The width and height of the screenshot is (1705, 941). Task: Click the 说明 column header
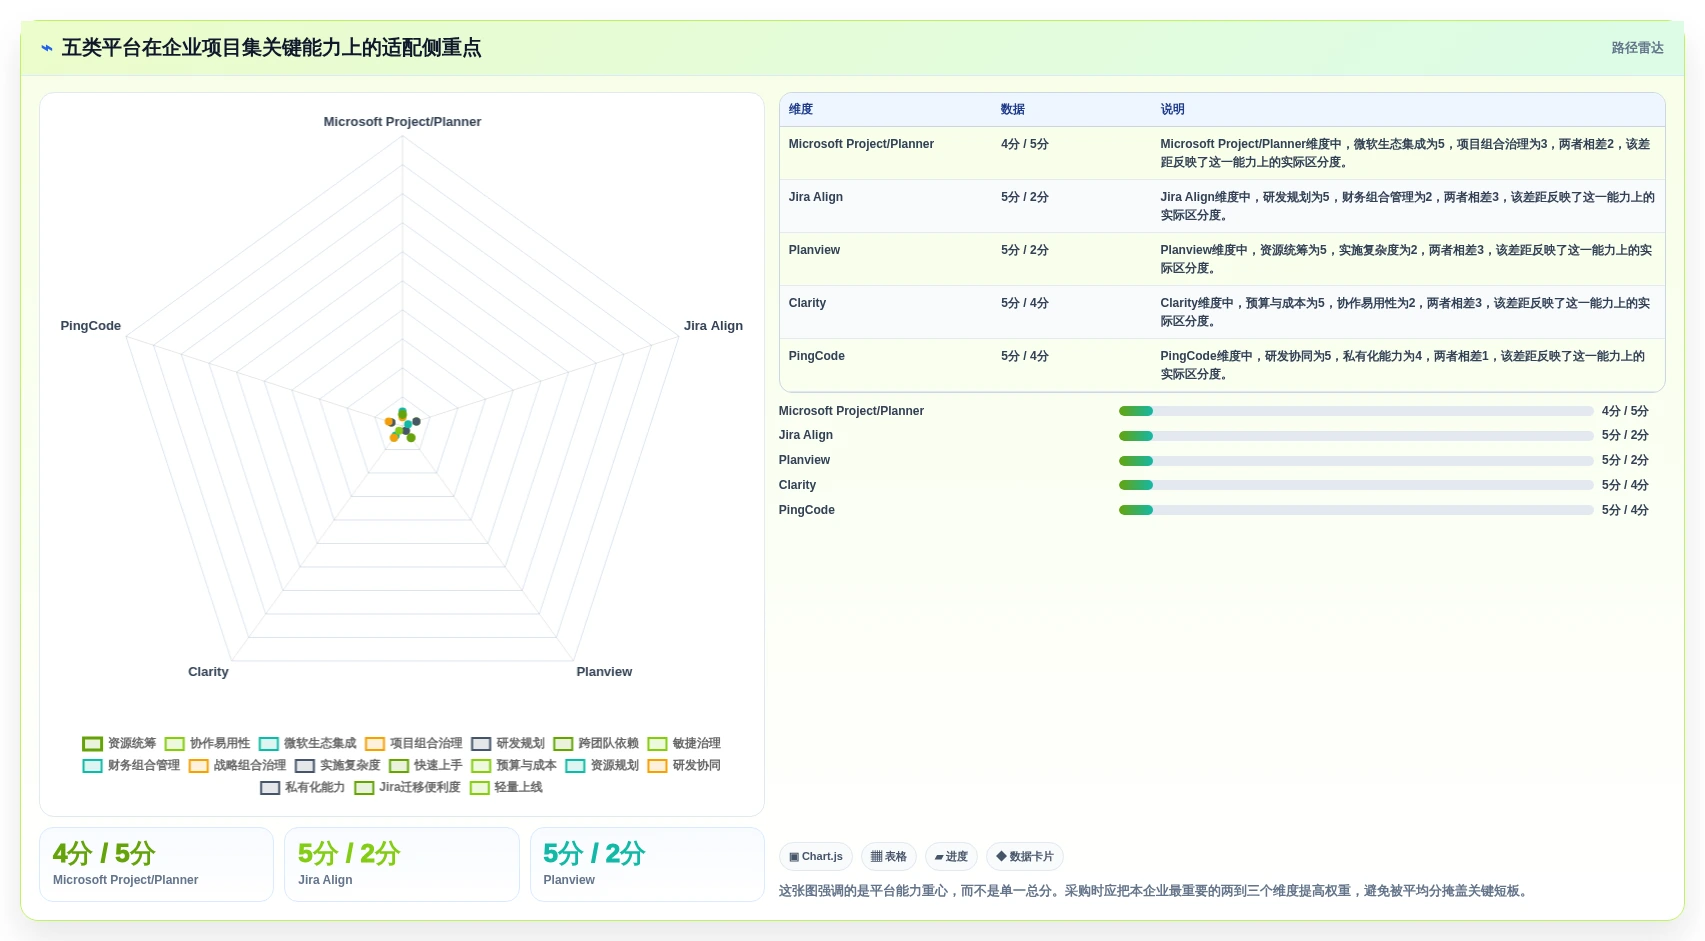point(1172,109)
